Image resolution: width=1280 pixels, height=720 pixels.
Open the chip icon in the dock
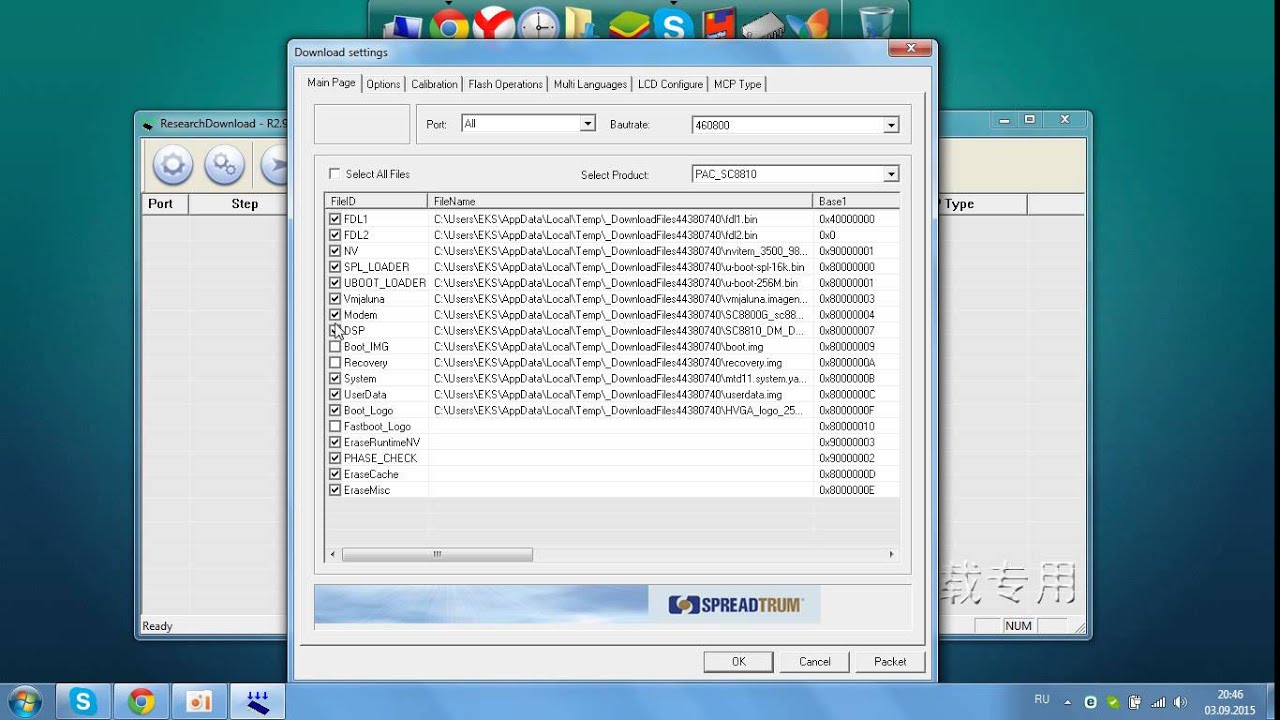point(762,24)
